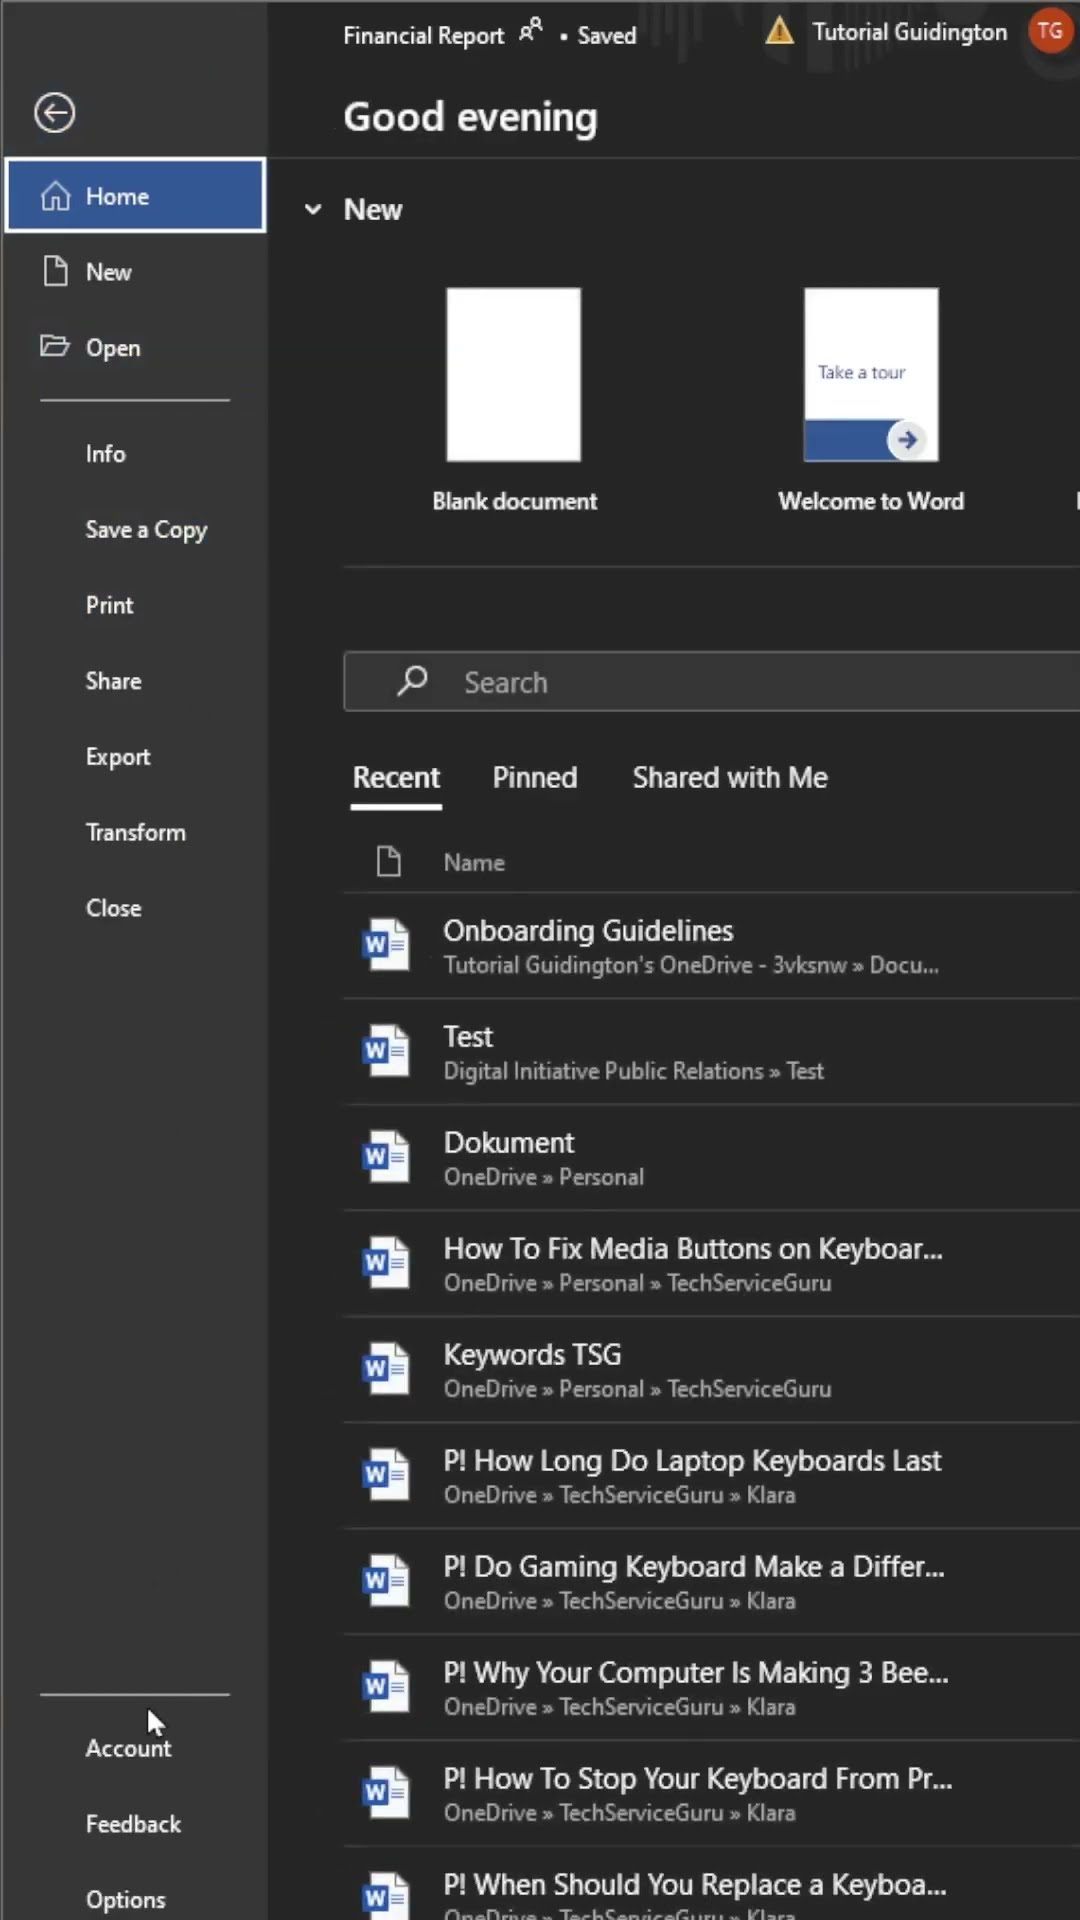Screen dimensions: 1080x1920
Task: Open the Welcome to Word tour template
Action: (870, 375)
